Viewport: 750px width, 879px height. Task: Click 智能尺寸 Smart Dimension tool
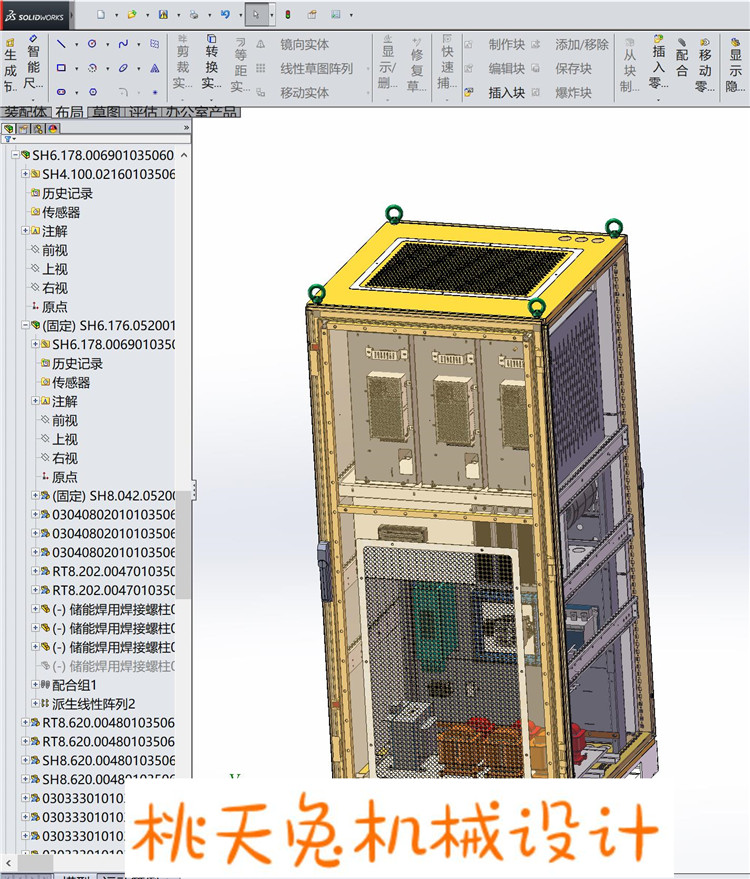pos(34,64)
